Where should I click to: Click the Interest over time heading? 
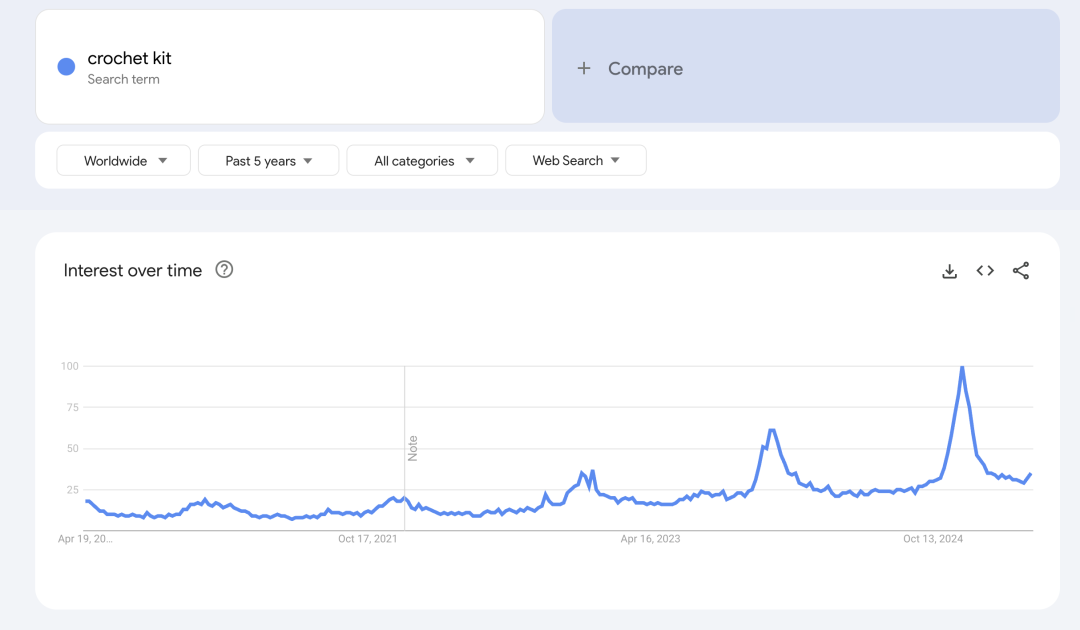pyautogui.click(x=132, y=270)
